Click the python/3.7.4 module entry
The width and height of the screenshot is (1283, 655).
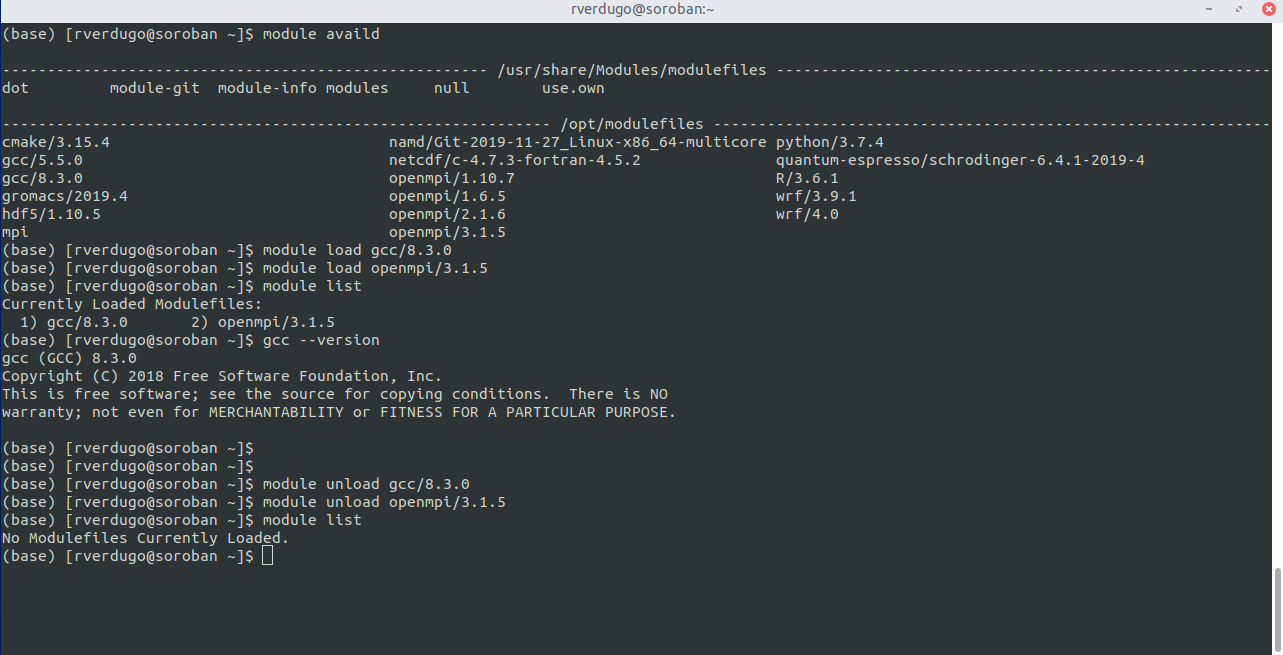click(x=828, y=141)
